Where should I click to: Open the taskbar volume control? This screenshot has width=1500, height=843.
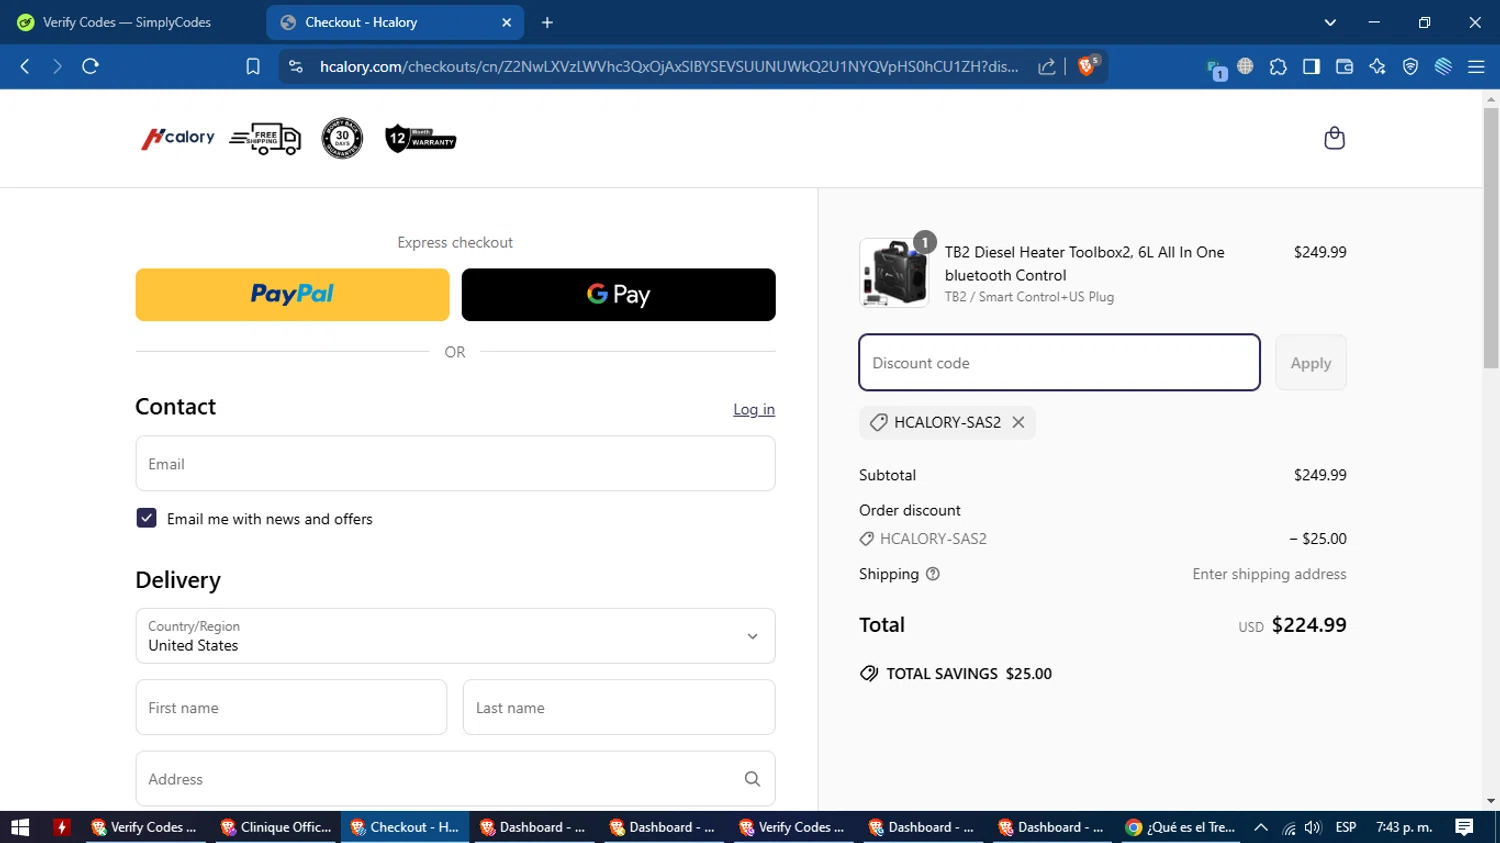pyautogui.click(x=1313, y=827)
